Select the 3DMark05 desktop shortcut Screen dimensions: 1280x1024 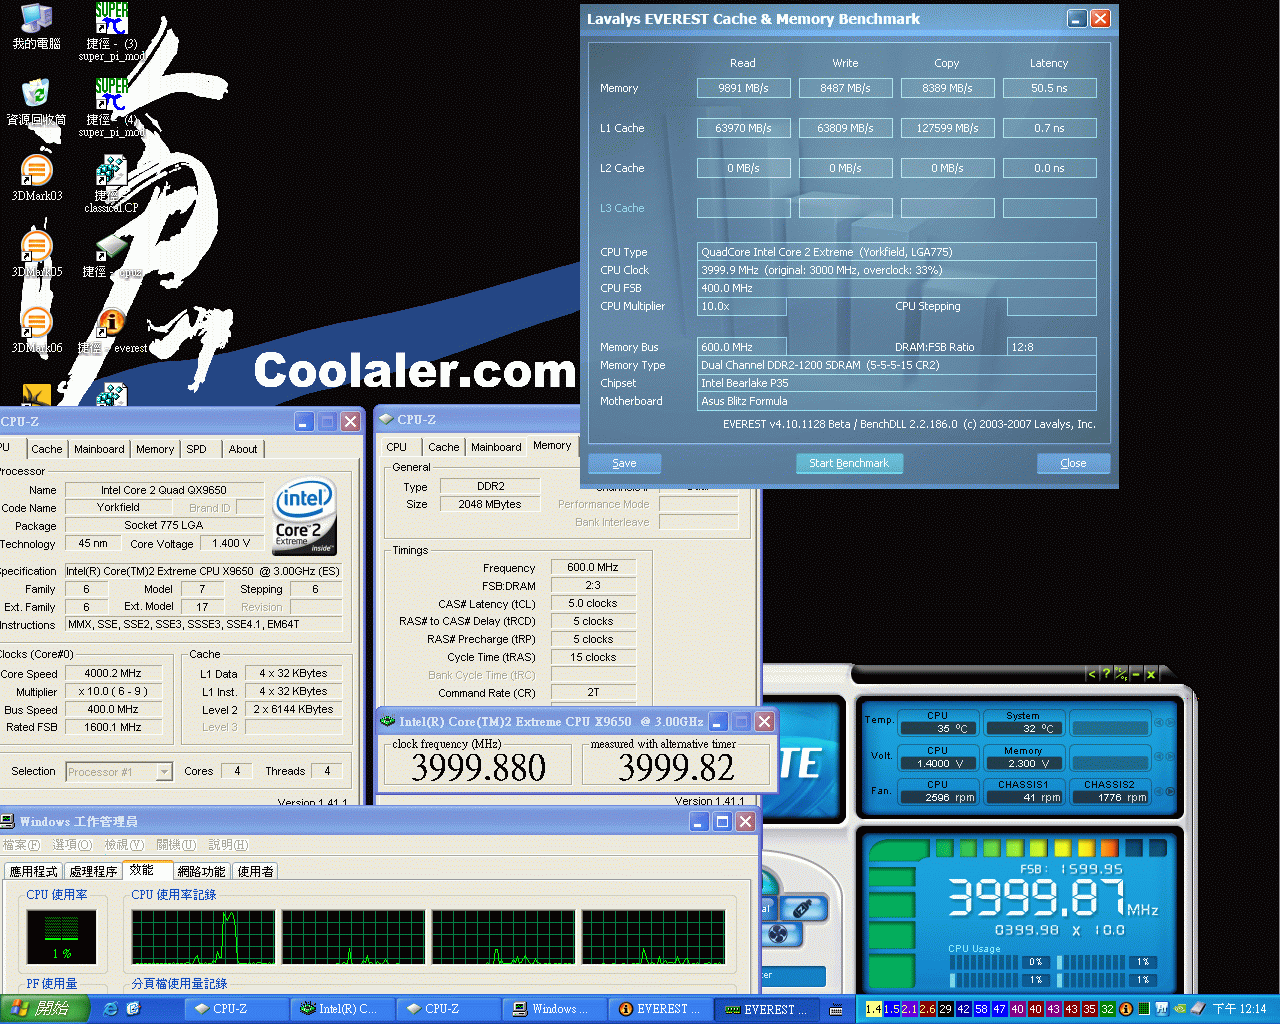click(36, 255)
